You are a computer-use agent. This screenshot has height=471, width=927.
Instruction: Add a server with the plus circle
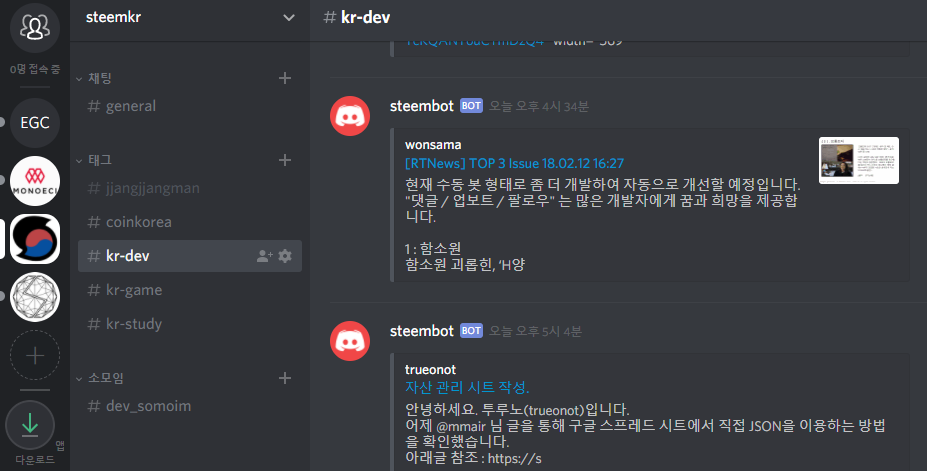[35, 355]
